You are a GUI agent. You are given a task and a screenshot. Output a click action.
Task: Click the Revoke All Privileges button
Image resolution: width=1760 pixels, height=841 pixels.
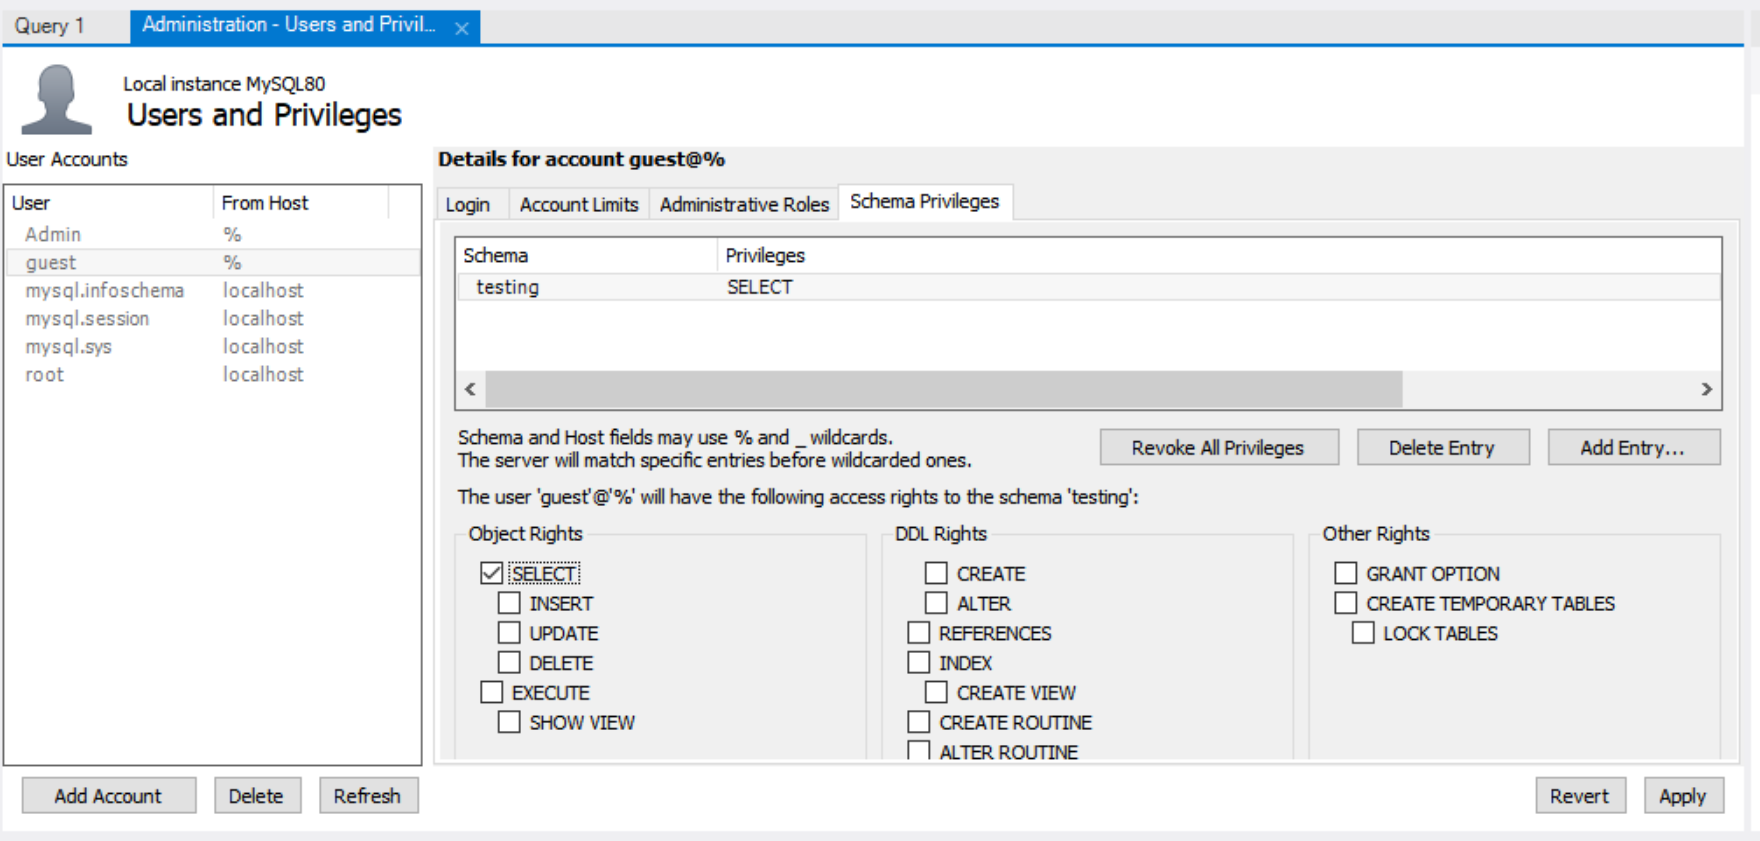[x=1218, y=447]
